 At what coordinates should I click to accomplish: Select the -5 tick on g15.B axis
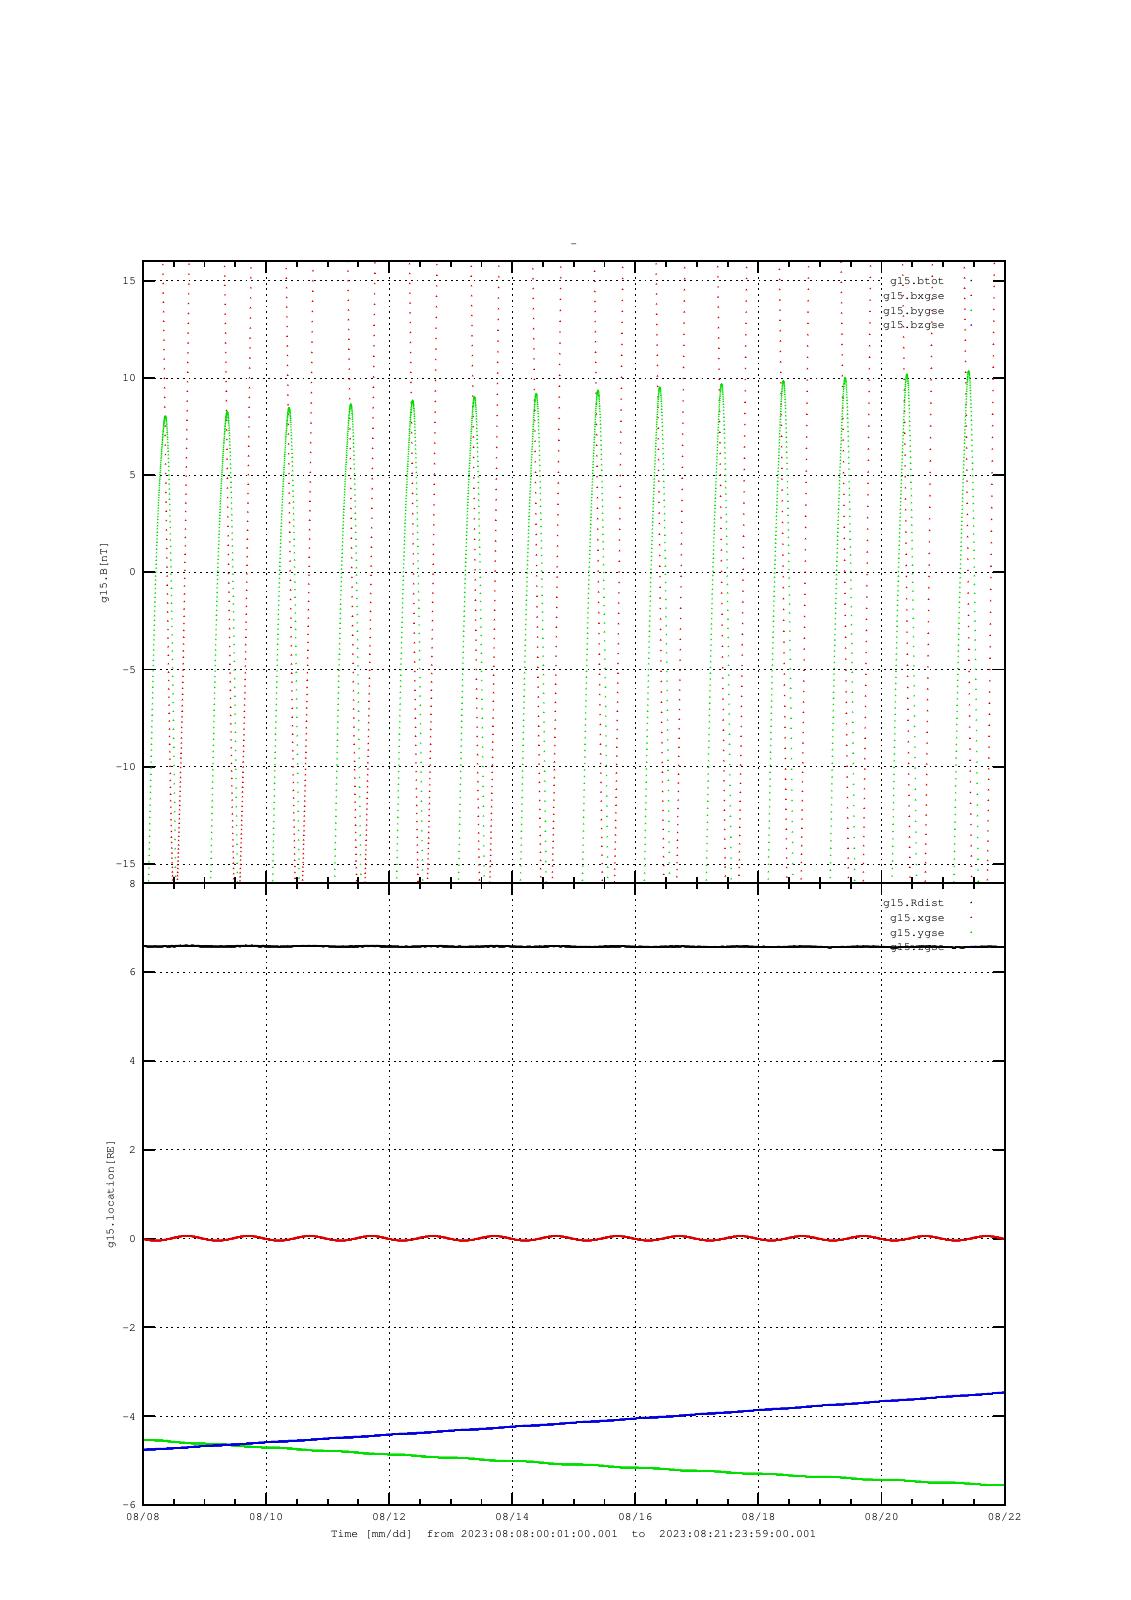click(129, 670)
